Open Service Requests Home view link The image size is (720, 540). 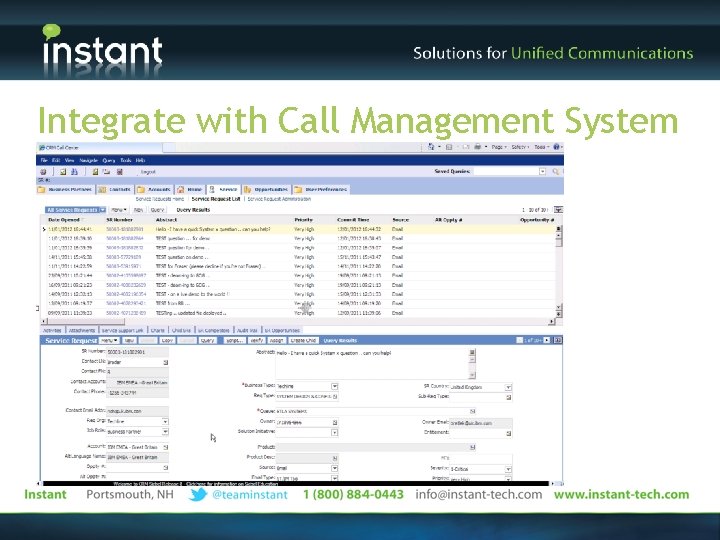(x=160, y=199)
